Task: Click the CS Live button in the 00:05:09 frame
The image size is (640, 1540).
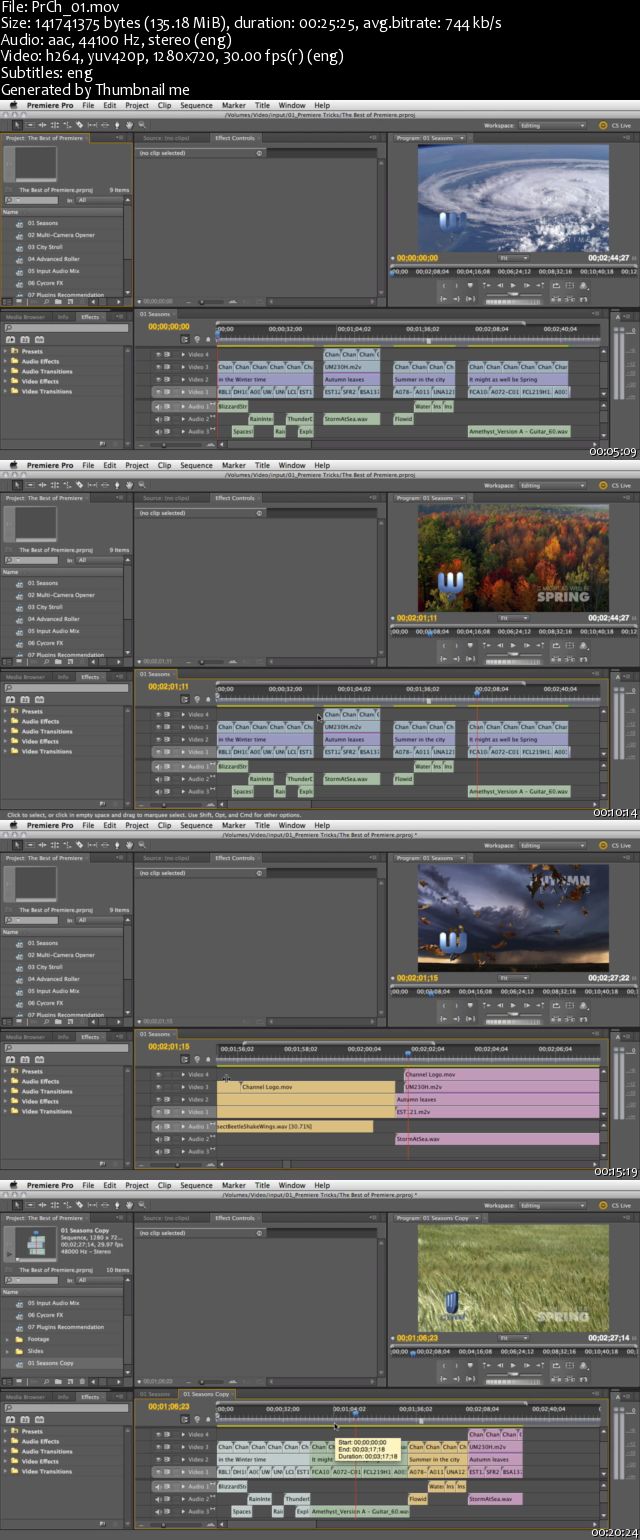Action: click(616, 126)
